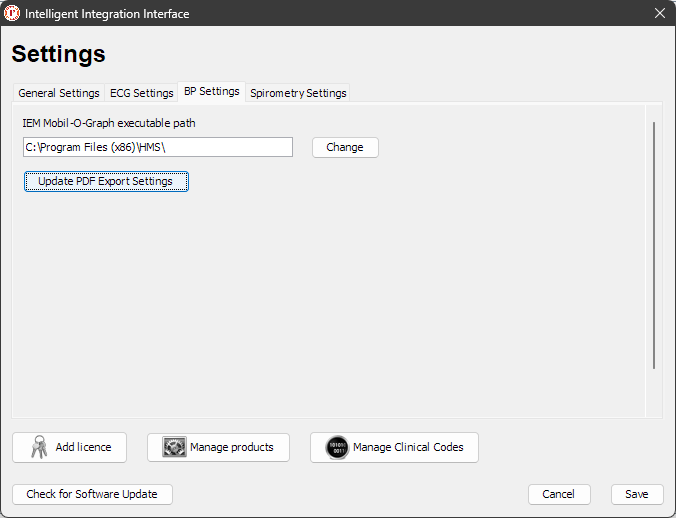Click the IEM Mobil-O-Graph executable path field
676x518 pixels.
click(x=158, y=147)
